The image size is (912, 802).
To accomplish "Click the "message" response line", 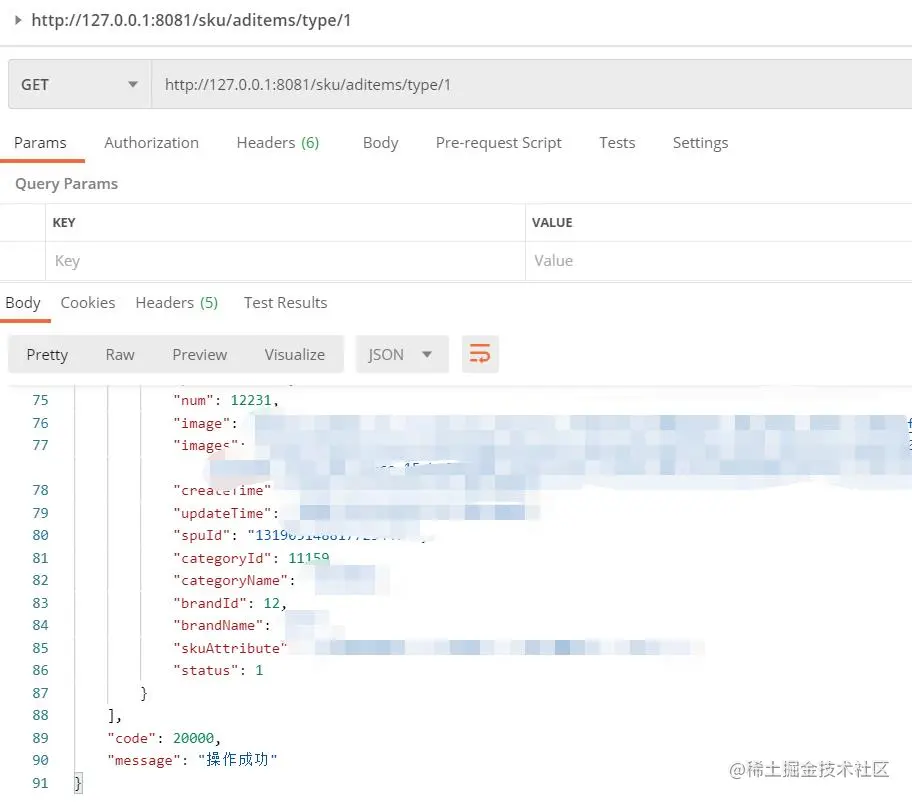I will [193, 760].
